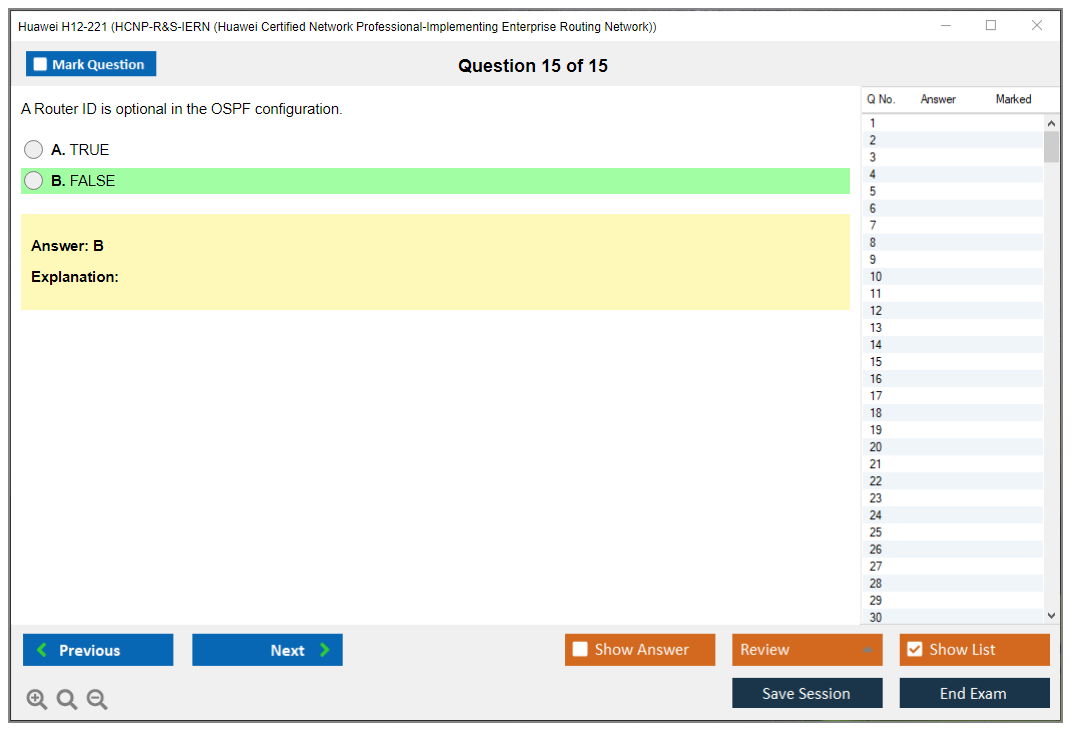Viewport: 1075px width, 735px height.
Task: Minimize the exam window
Action: tap(946, 26)
